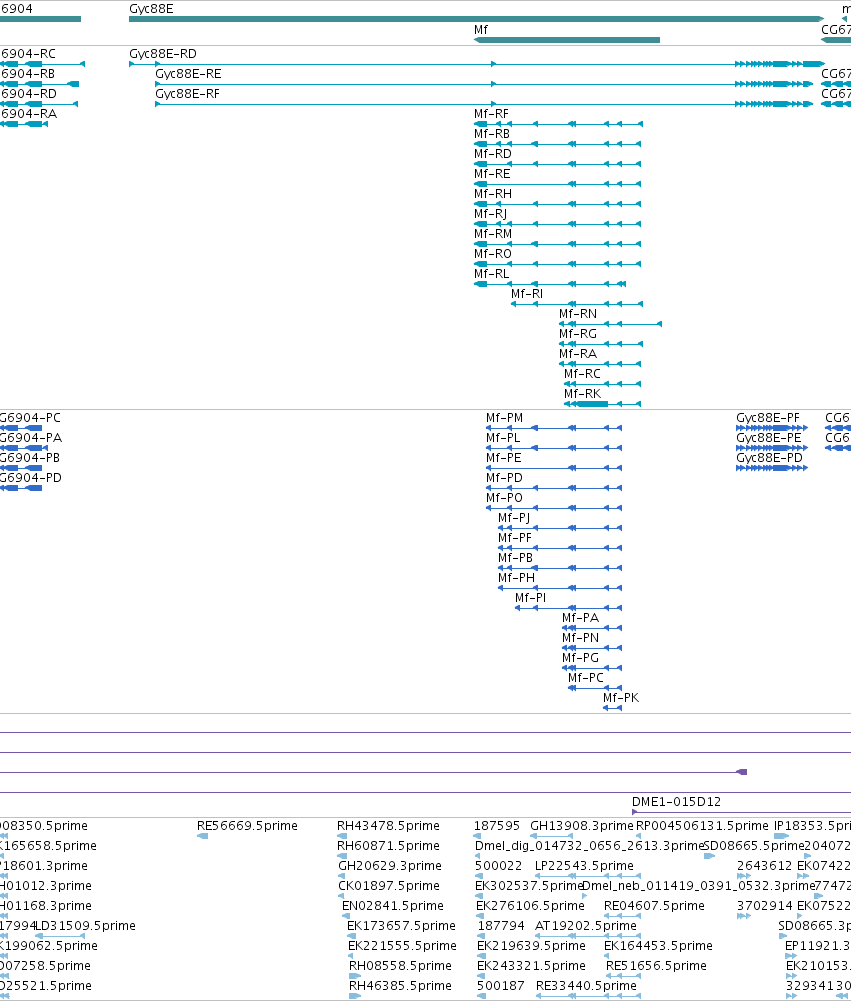The height and width of the screenshot is (1001, 851).
Task: Select transcript Mf-RF
Action: pos(491,114)
